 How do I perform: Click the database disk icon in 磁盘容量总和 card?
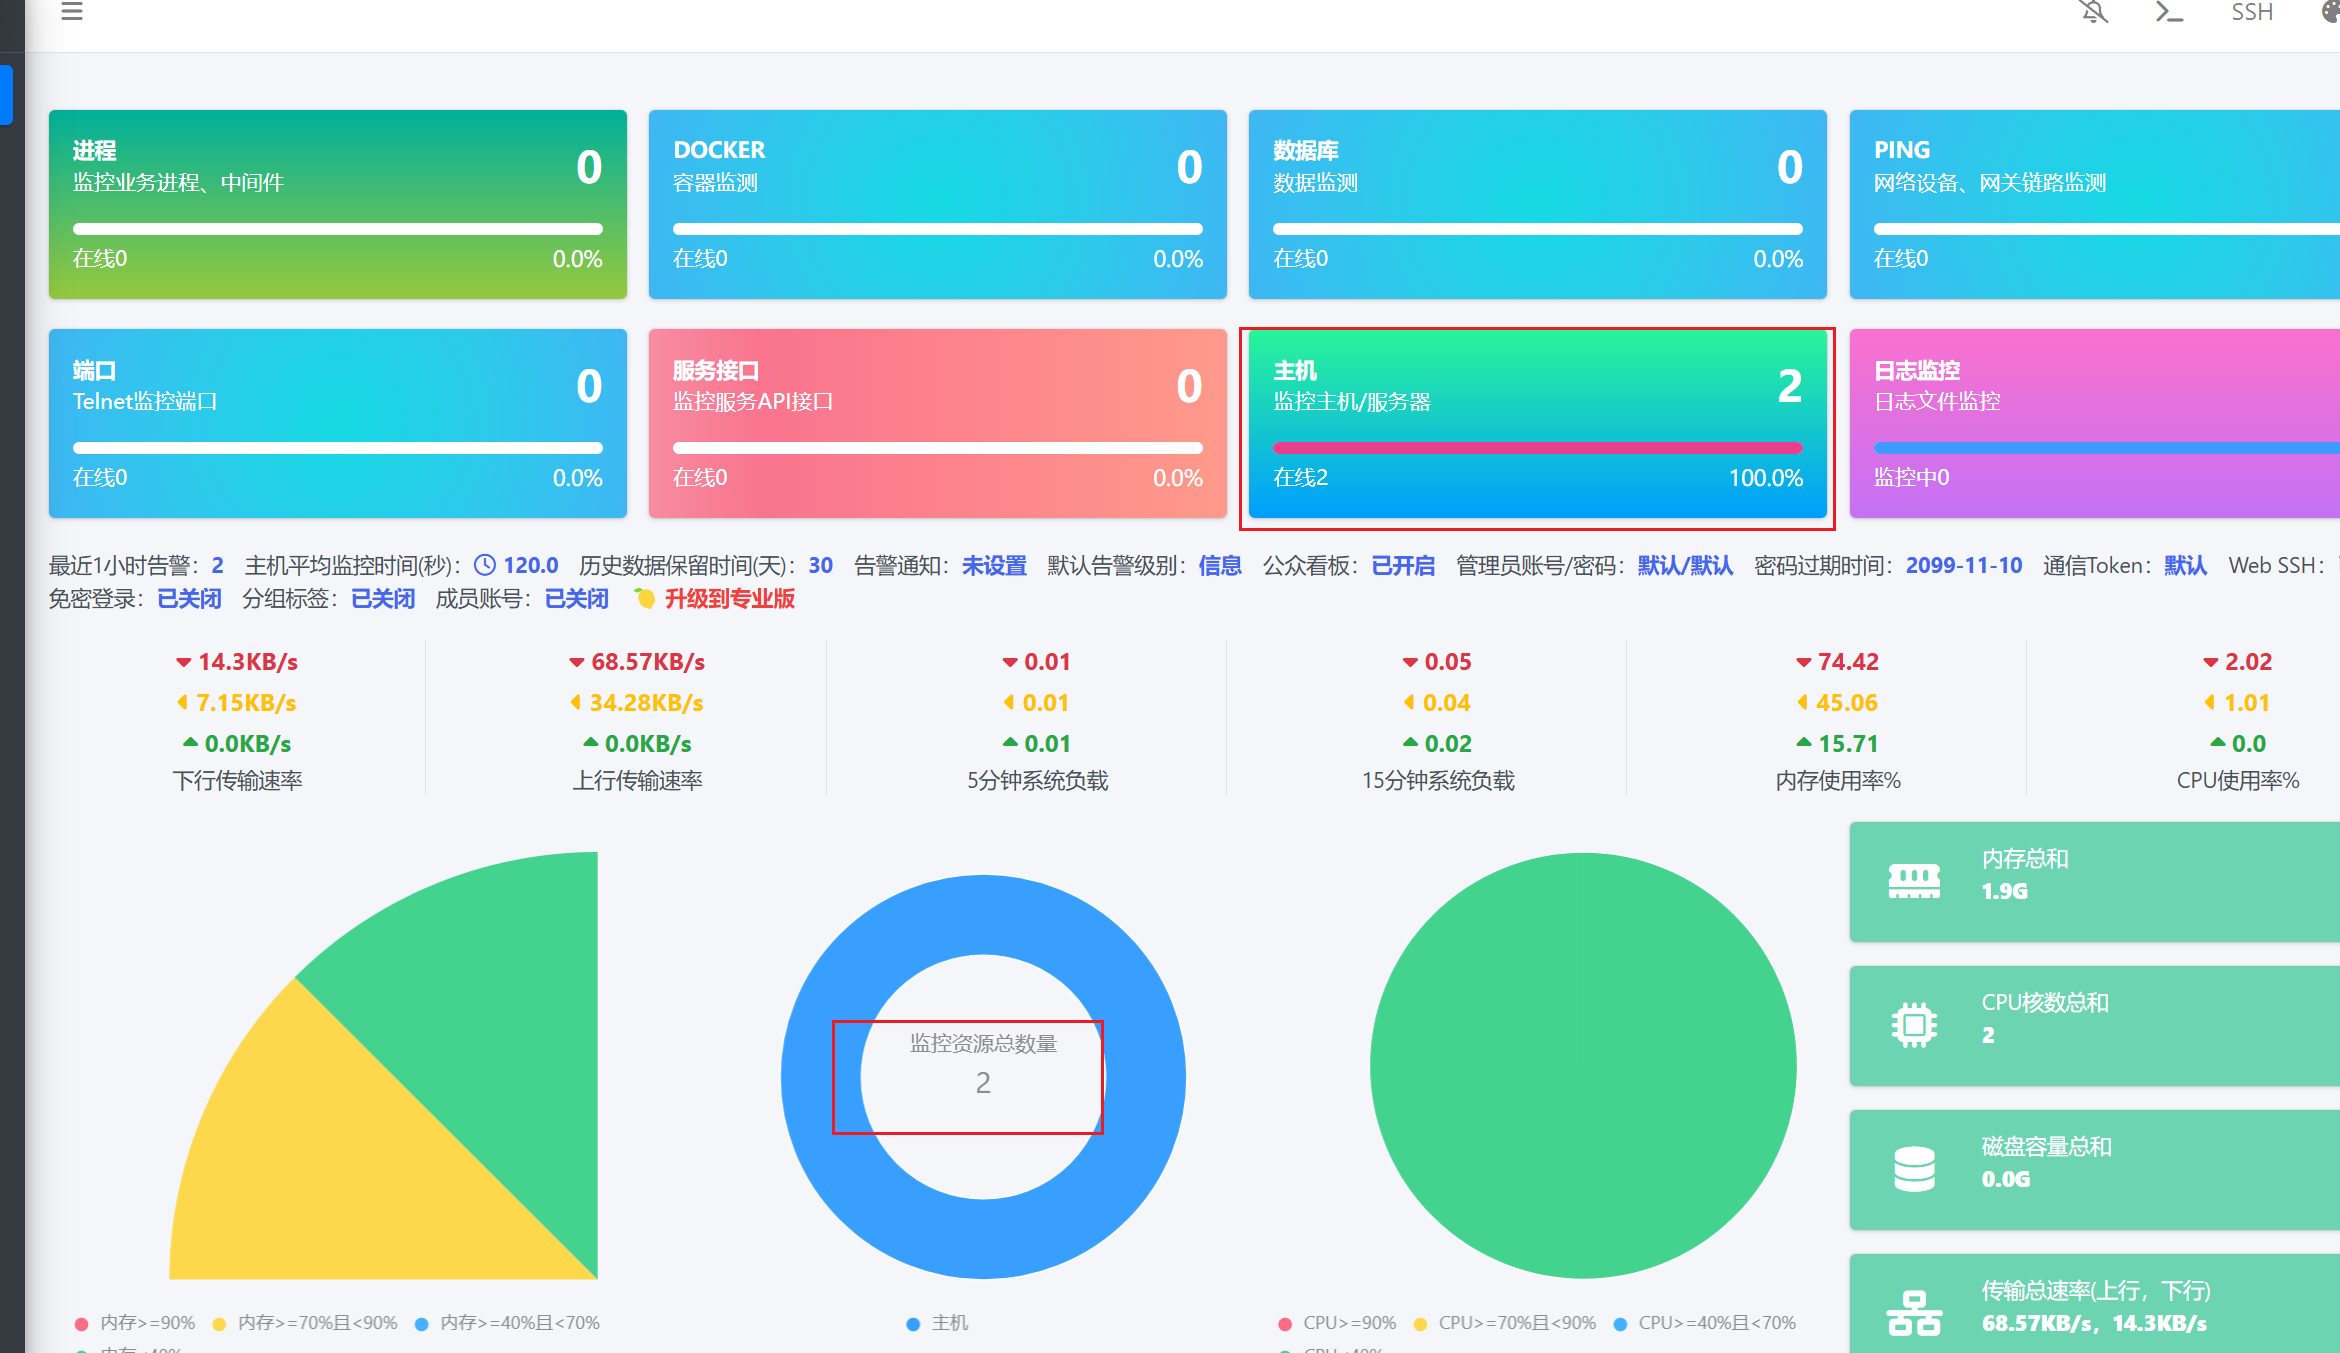tap(1914, 1169)
